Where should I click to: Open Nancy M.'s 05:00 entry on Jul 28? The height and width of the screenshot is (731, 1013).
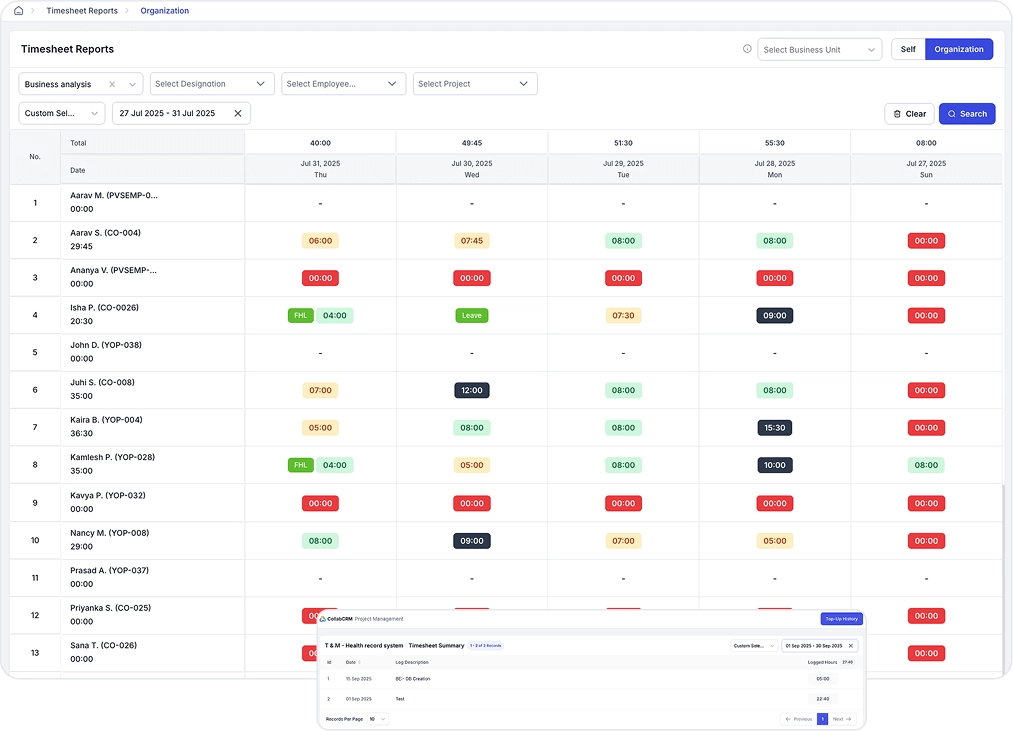coord(775,541)
